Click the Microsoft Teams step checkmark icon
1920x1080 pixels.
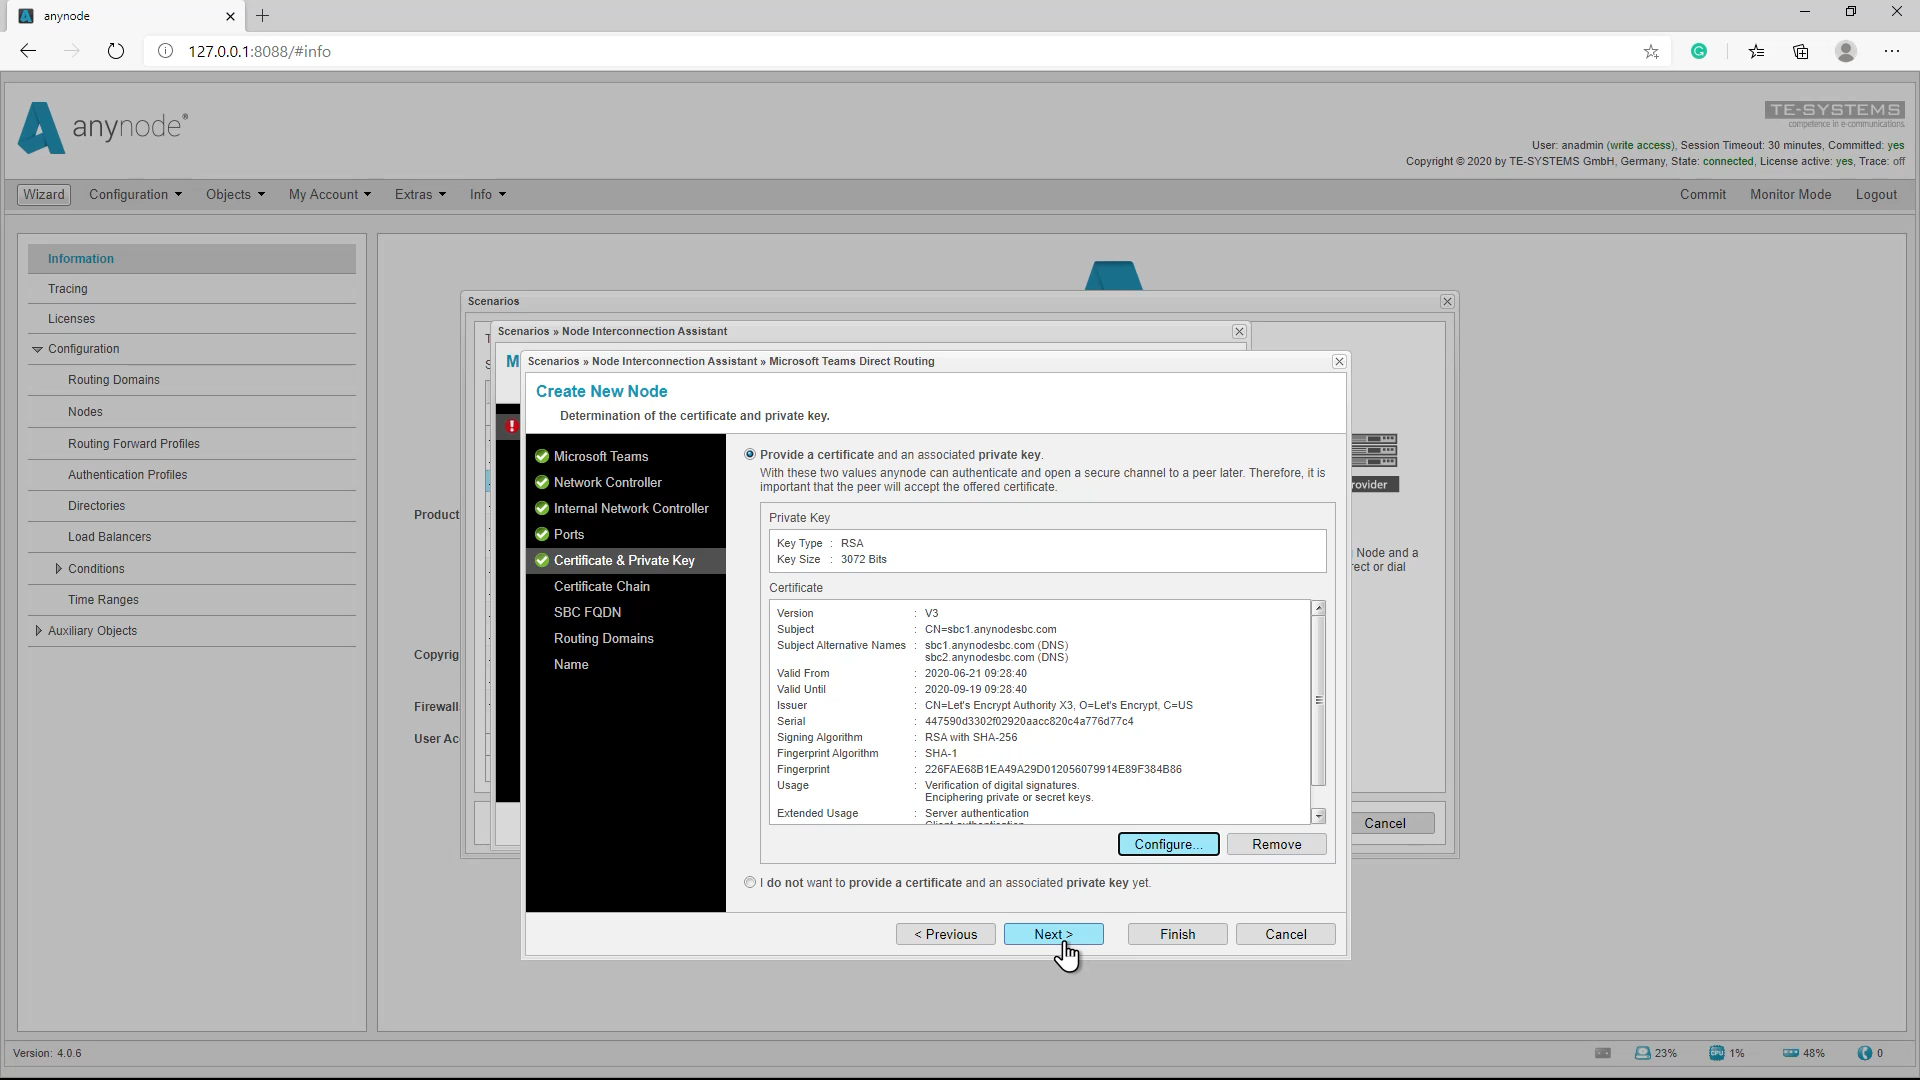point(542,456)
